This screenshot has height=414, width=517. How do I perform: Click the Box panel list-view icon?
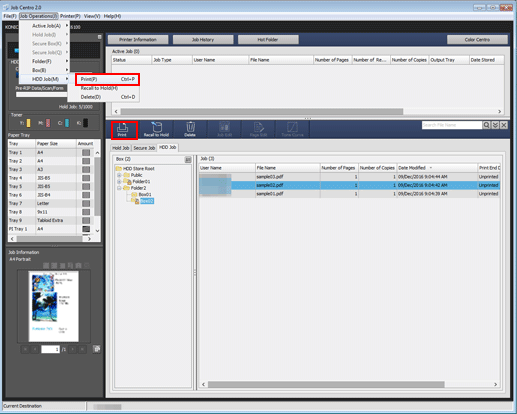click(188, 160)
